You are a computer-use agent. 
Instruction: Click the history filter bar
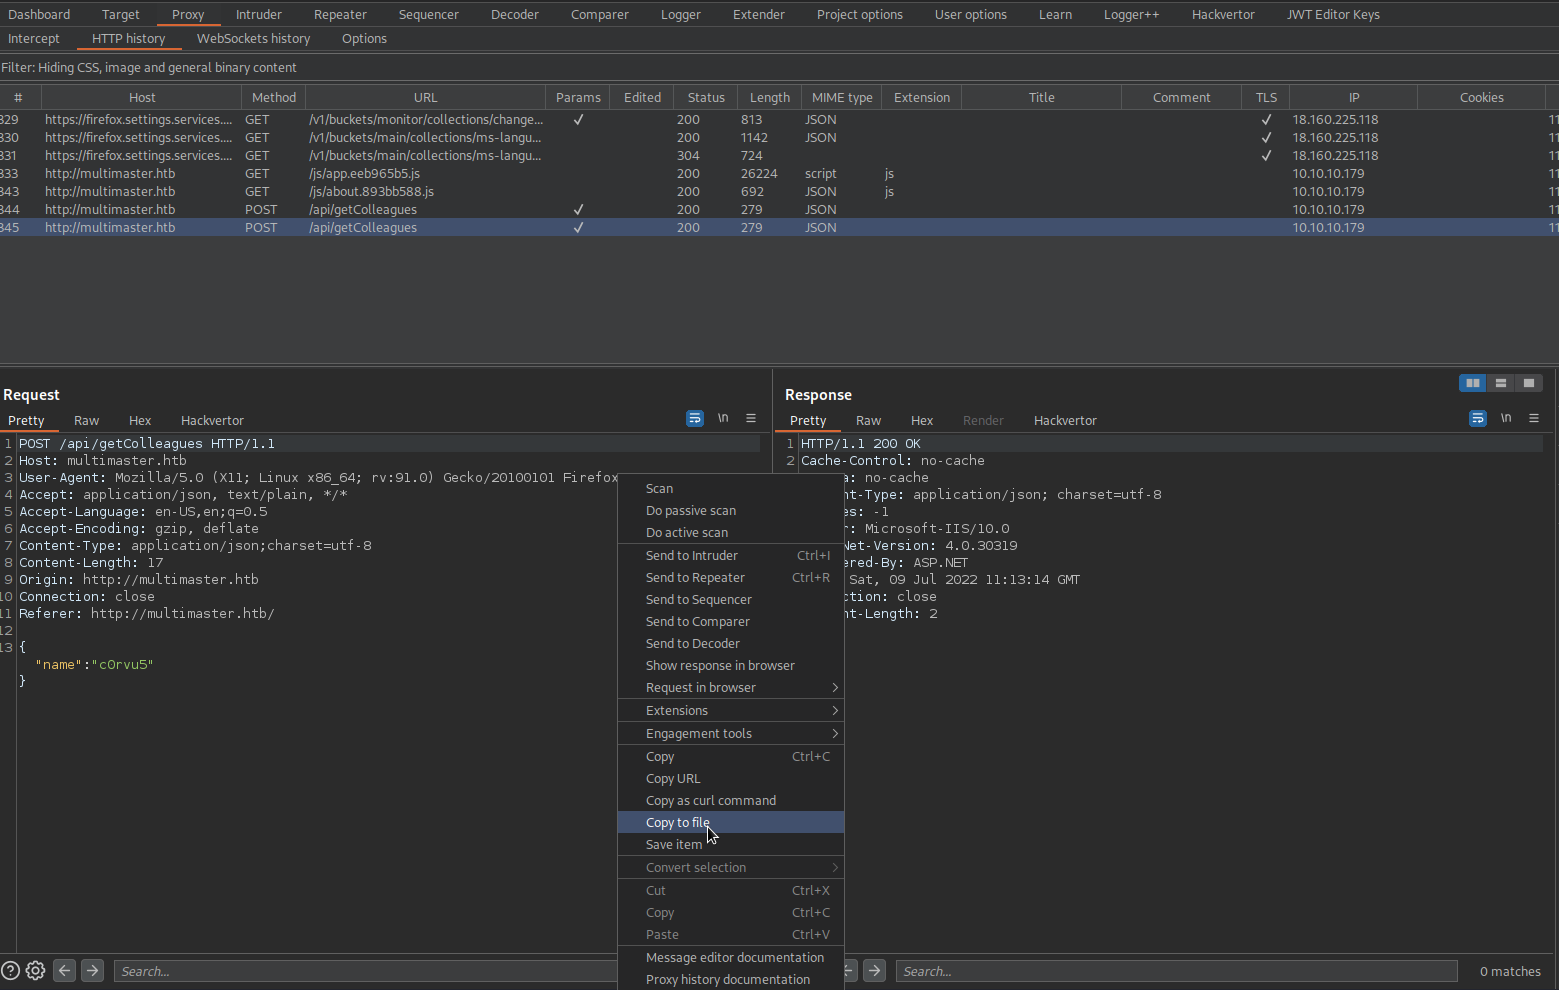tap(779, 67)
